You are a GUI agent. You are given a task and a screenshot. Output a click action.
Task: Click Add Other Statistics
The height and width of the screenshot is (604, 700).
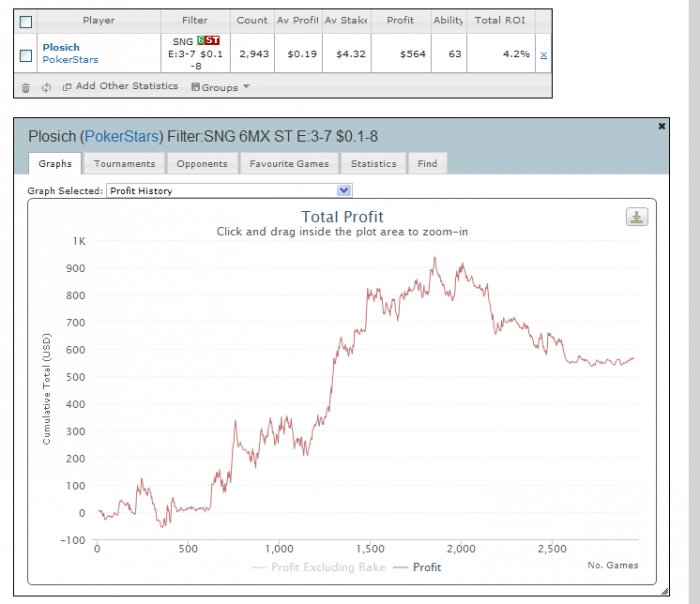(x=121, y=86)
